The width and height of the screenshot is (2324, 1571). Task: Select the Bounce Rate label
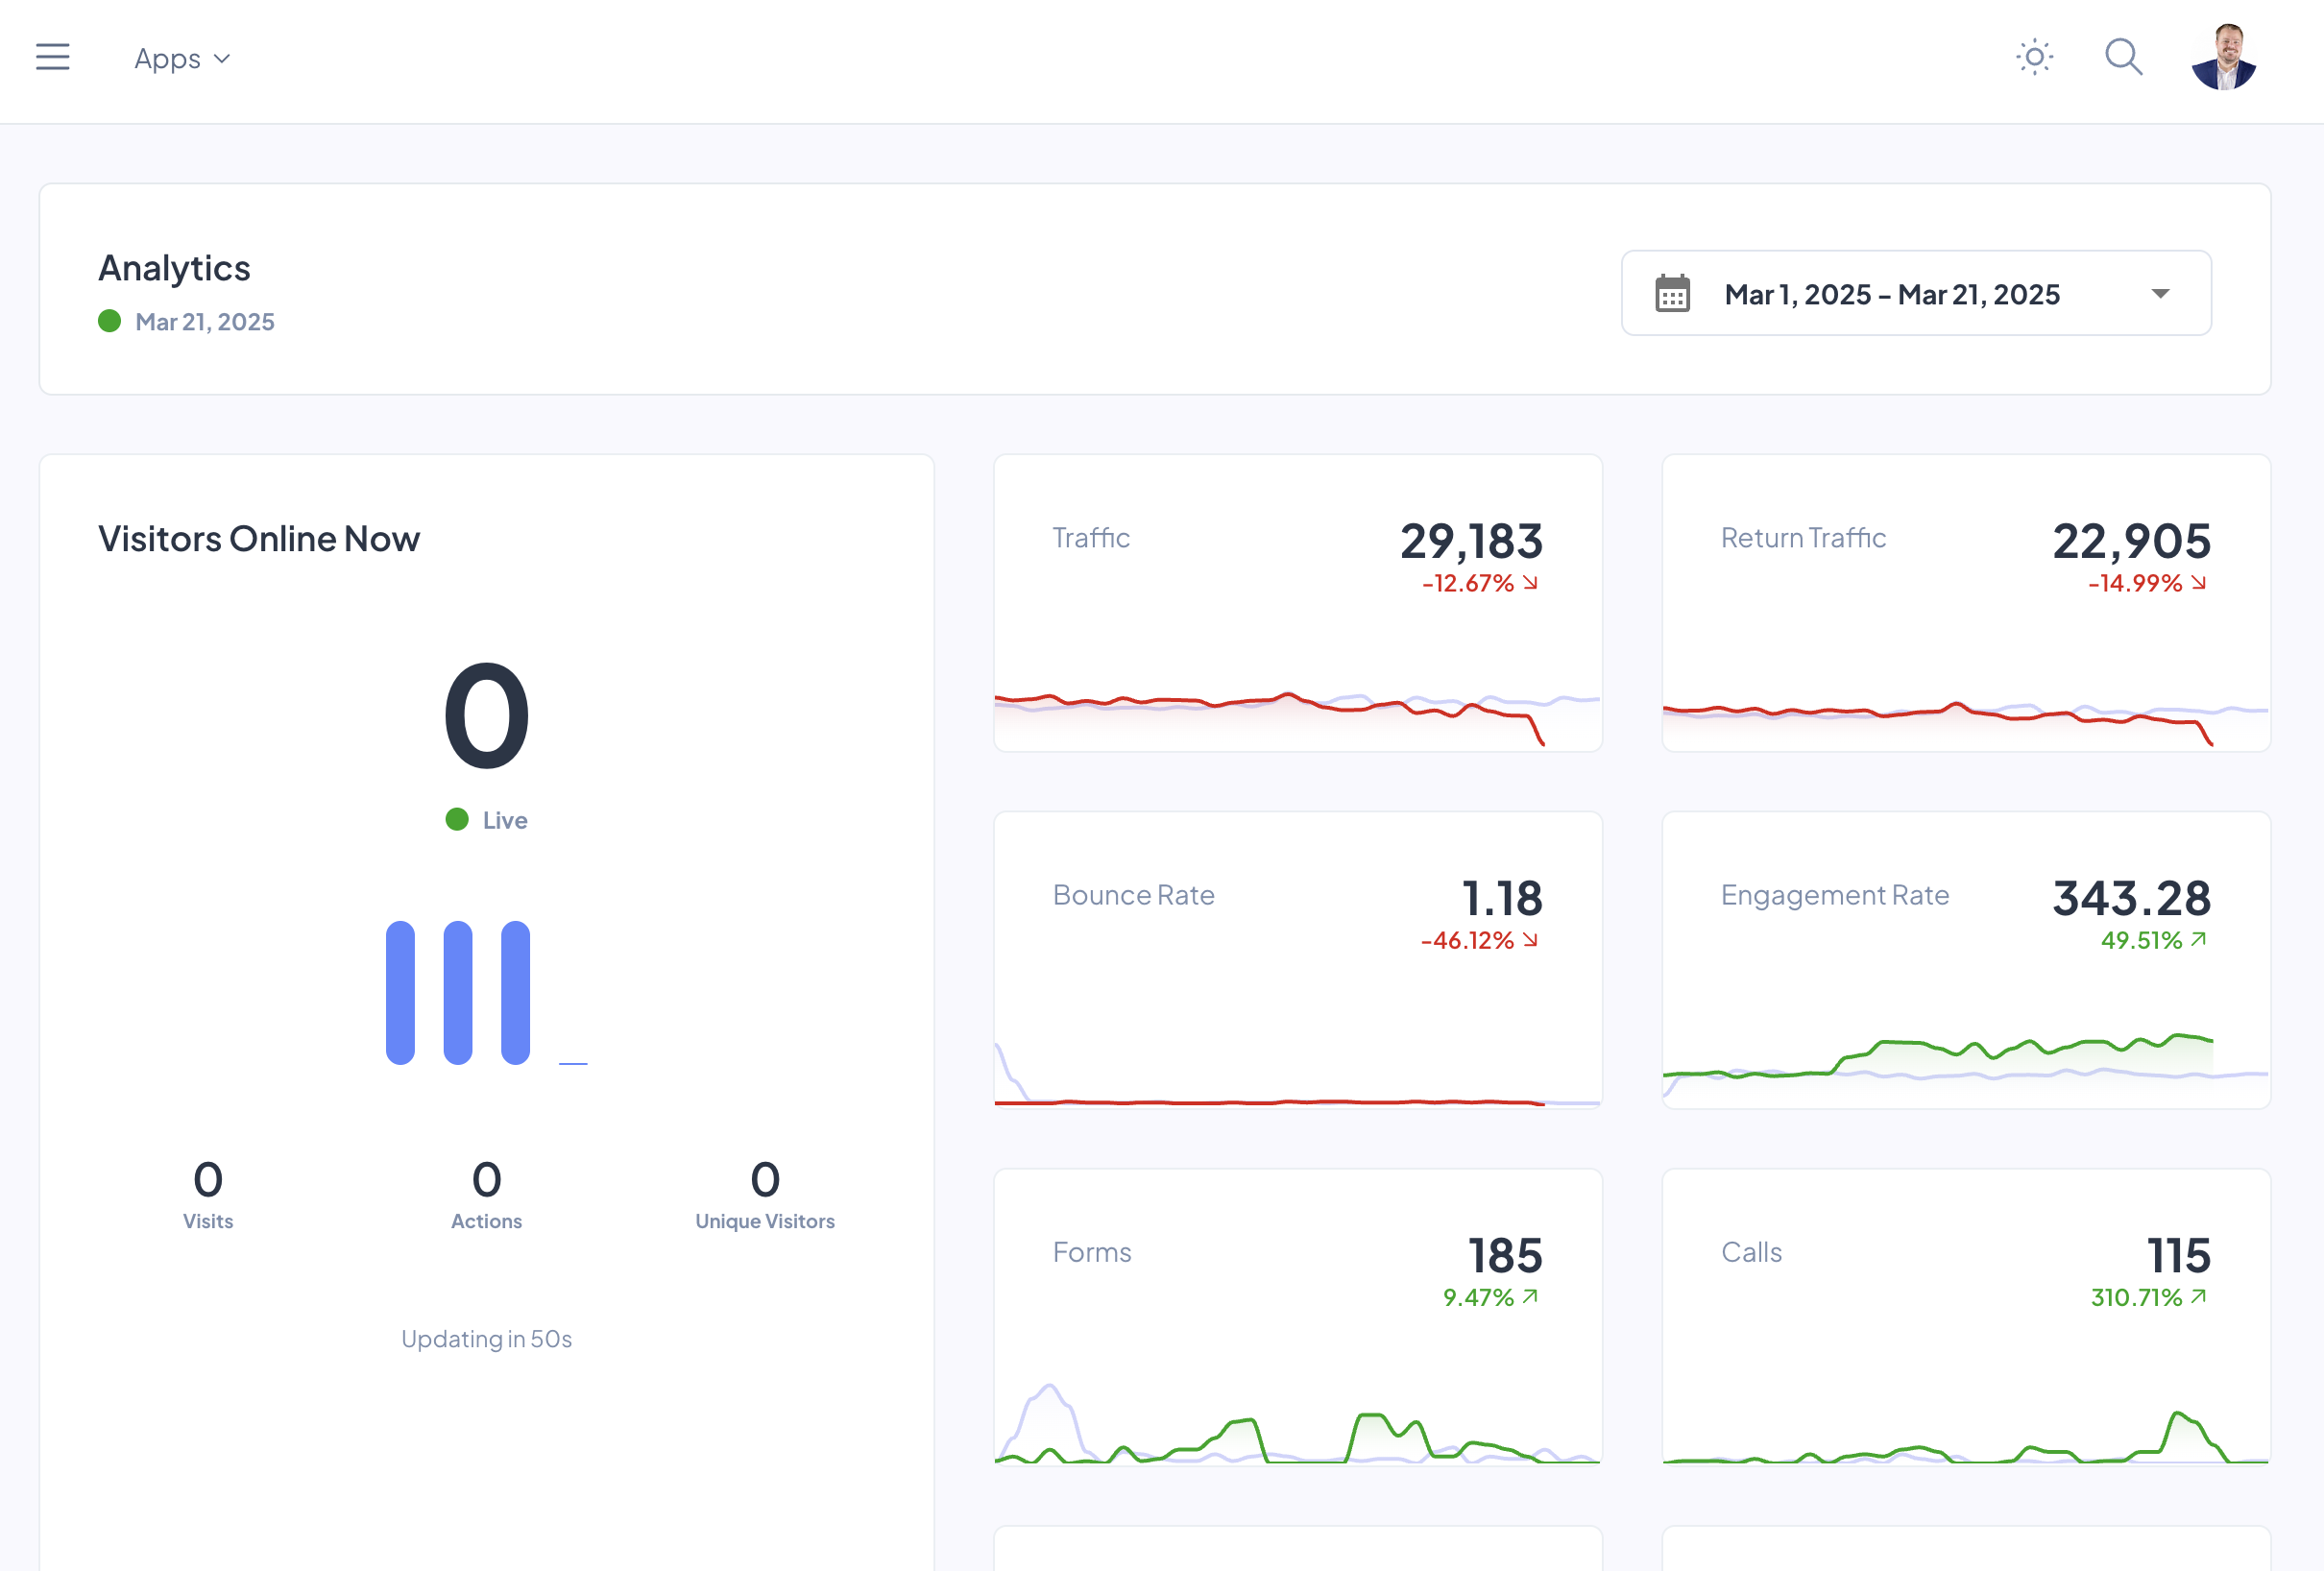[x=1133, y=894]
